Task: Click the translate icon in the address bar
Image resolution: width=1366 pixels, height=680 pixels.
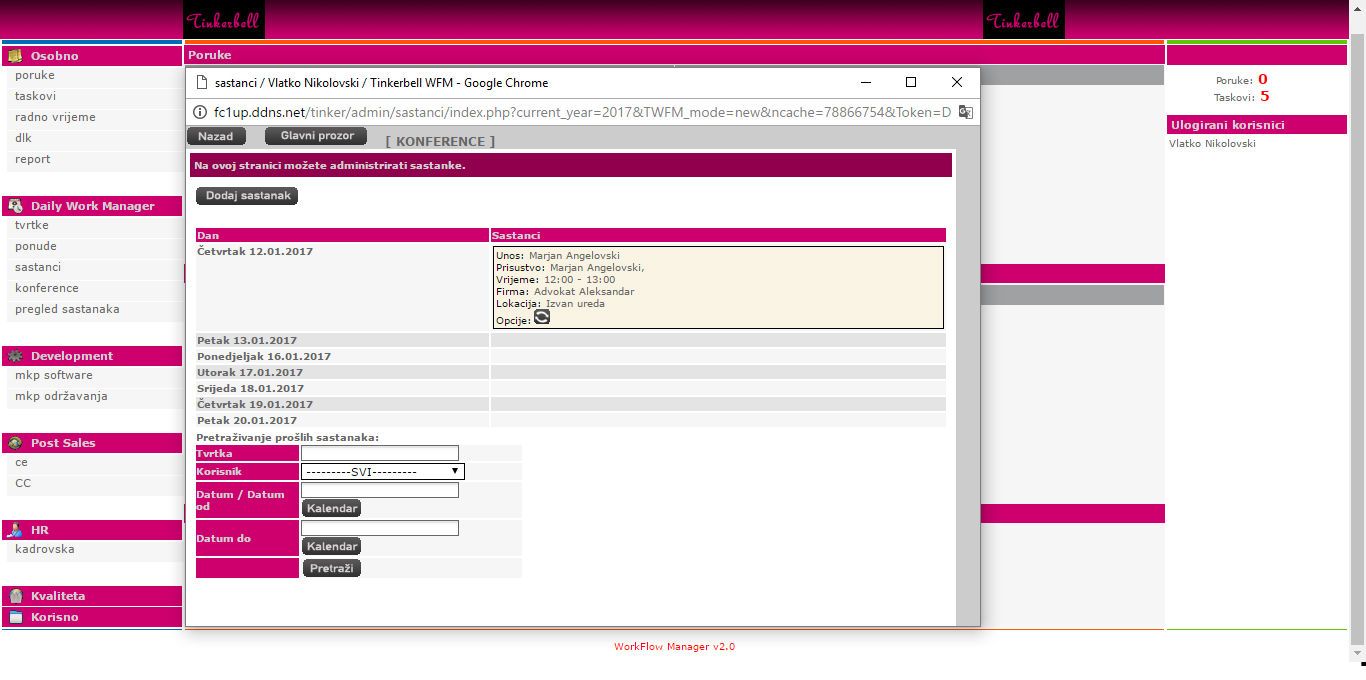Action: (x=965, y=112)
